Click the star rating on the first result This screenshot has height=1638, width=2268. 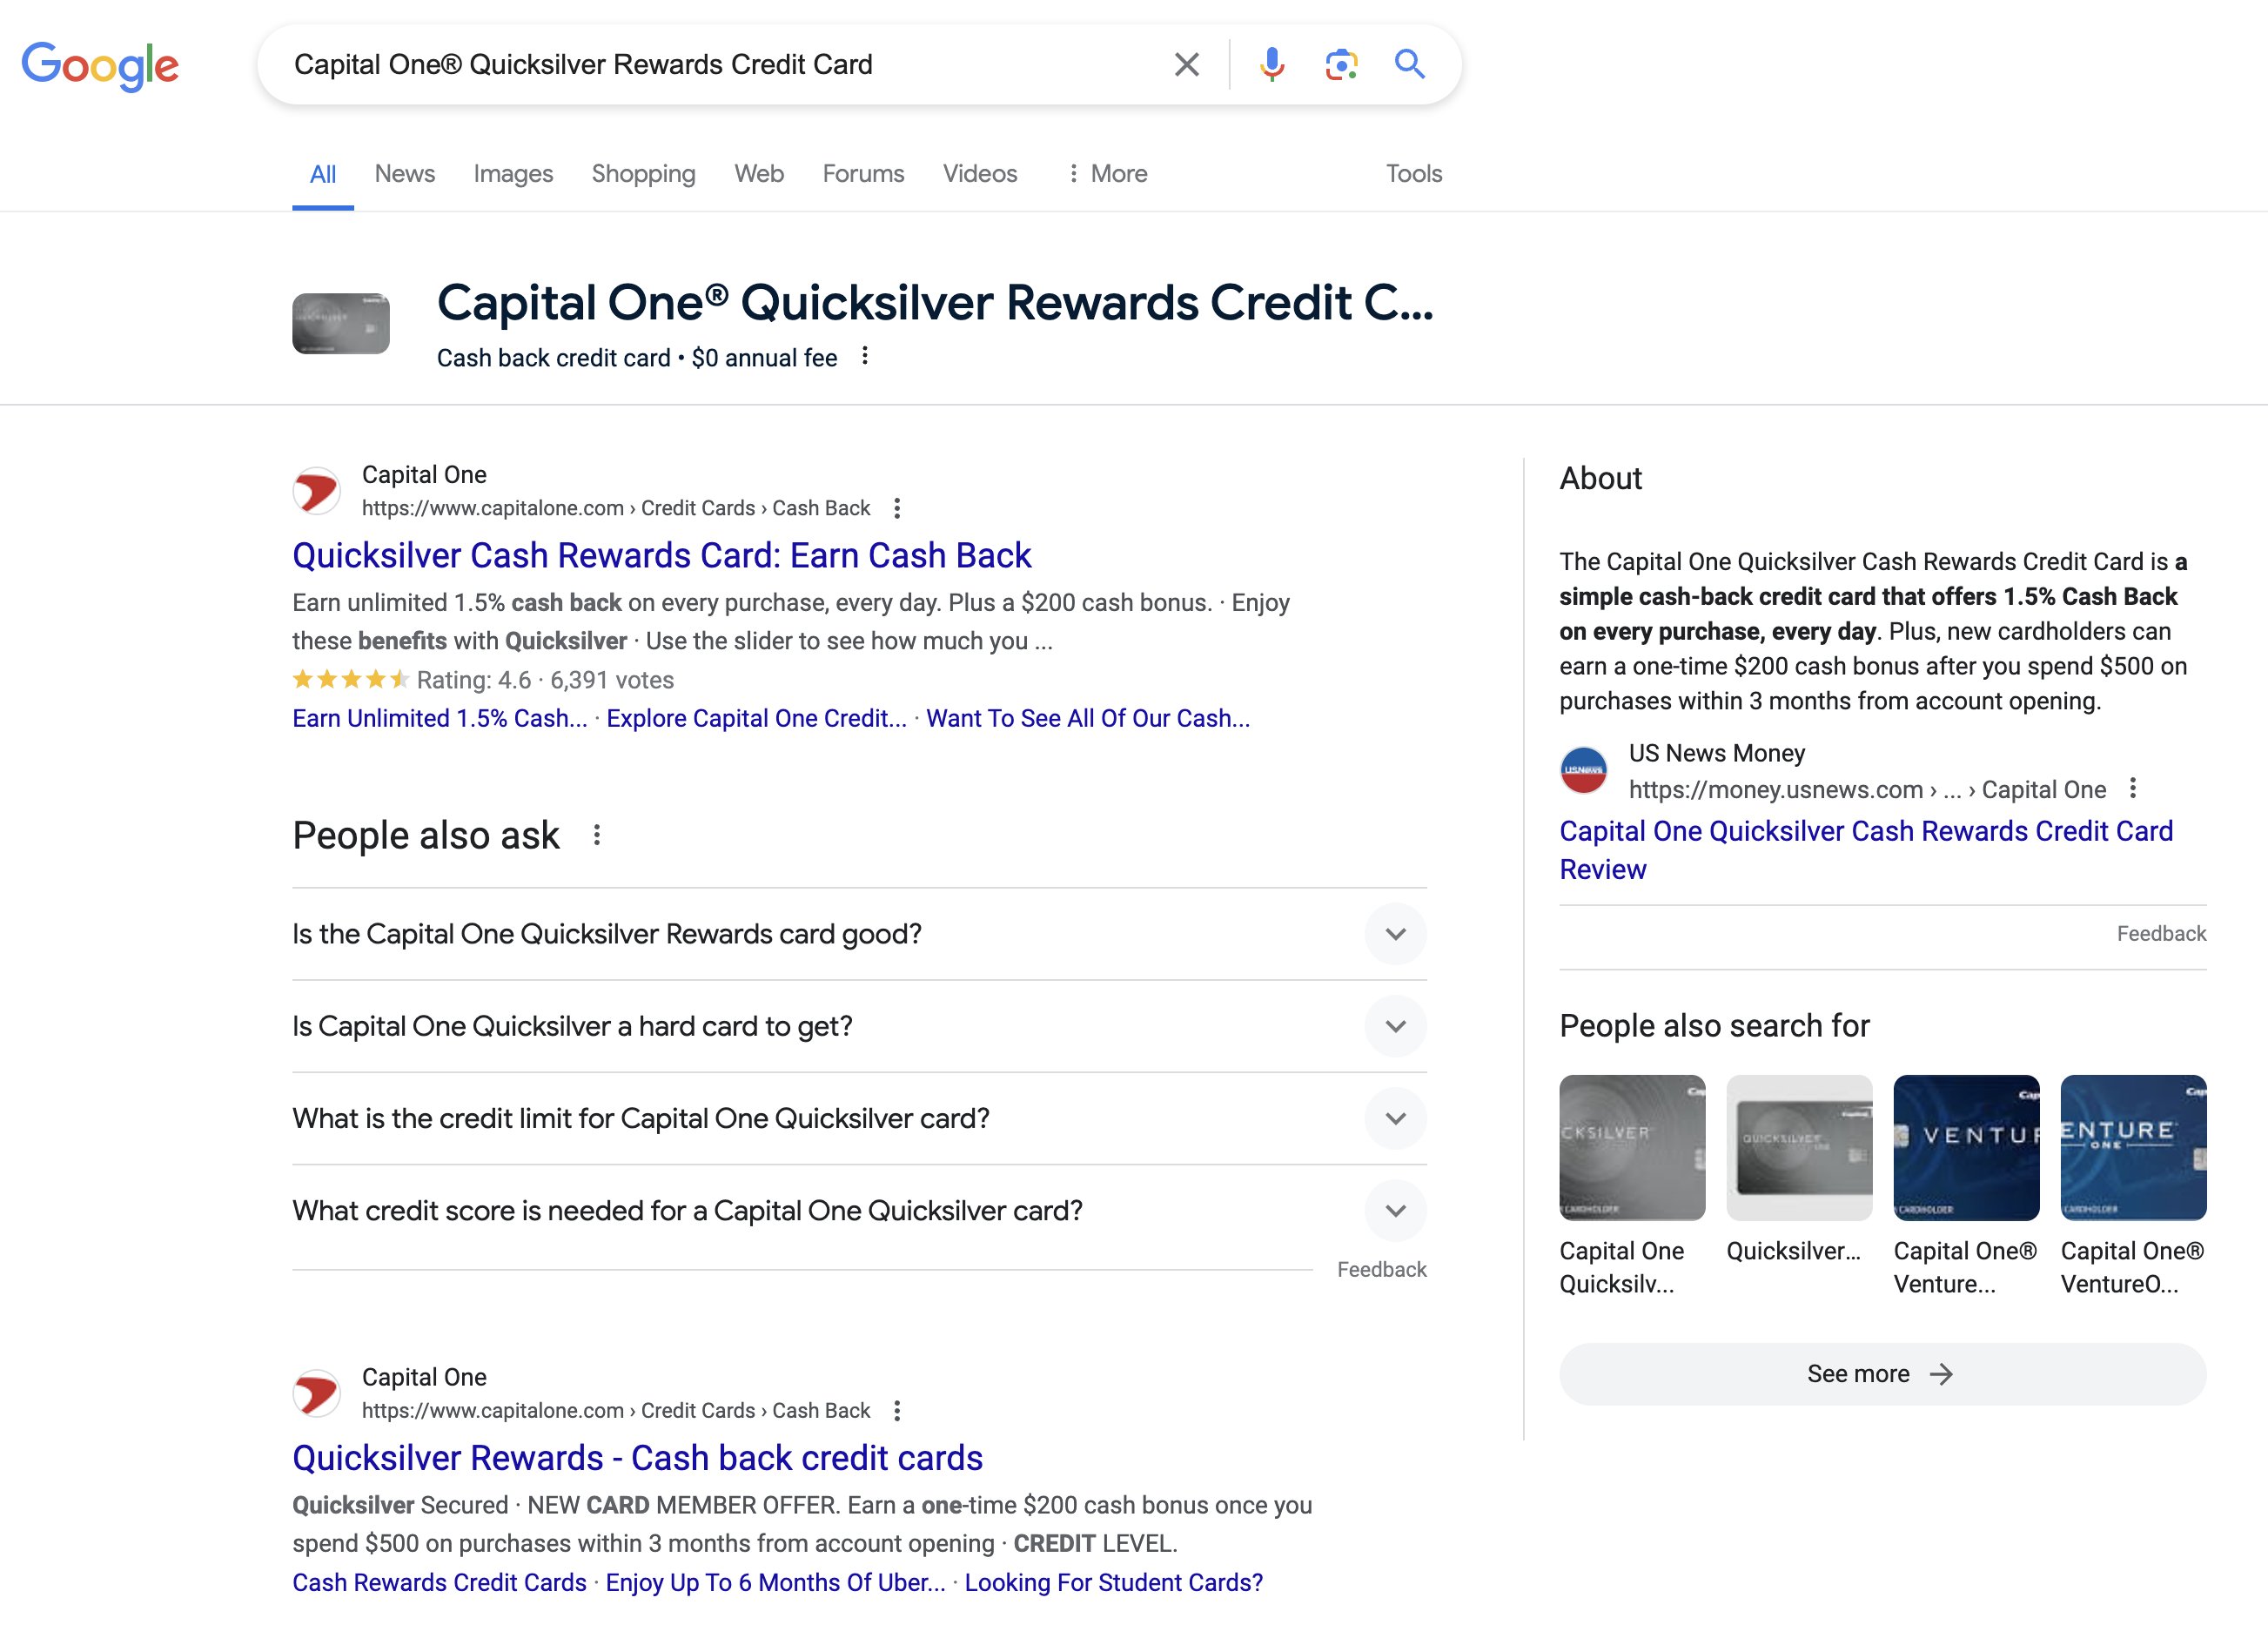point(348,679)
